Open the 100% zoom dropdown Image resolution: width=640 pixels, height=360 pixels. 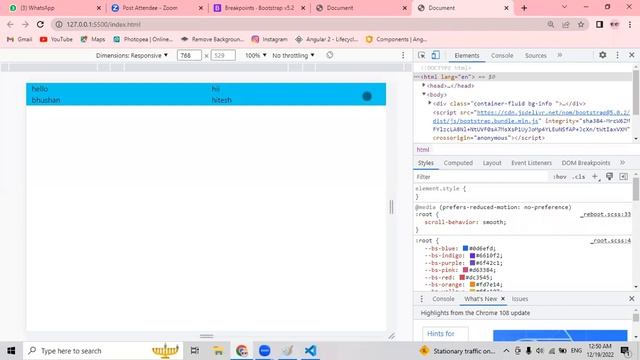[256, 55]
